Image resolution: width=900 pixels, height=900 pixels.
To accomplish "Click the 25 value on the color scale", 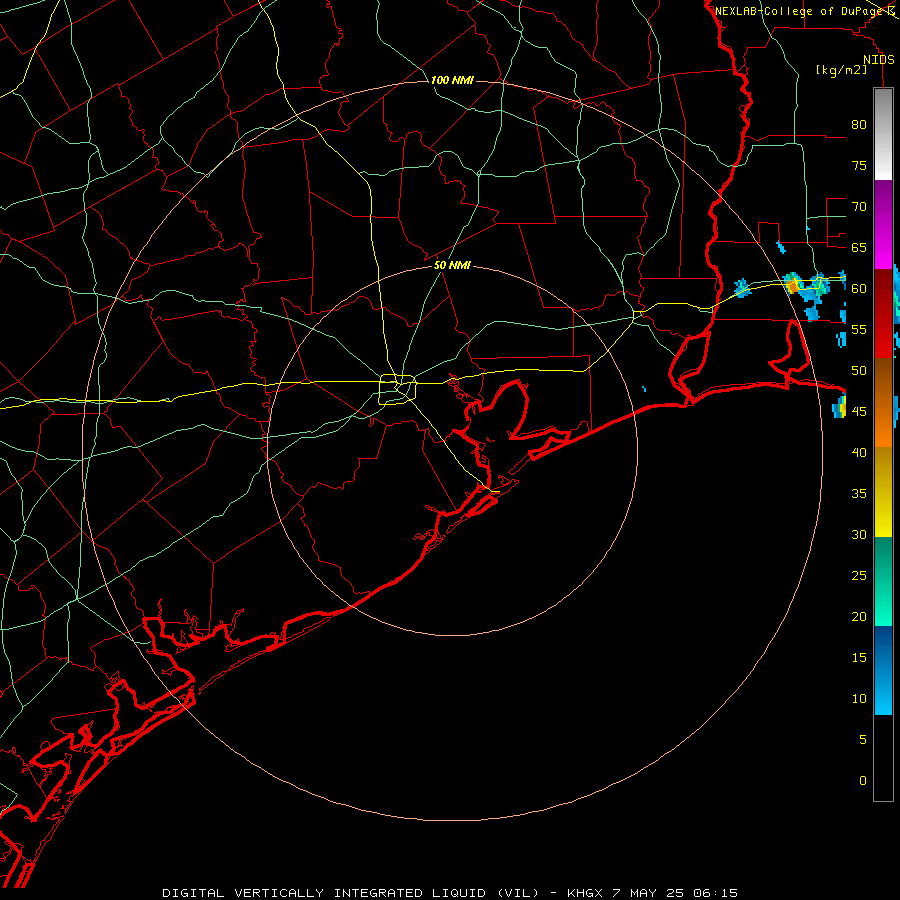I will (859, 575).
